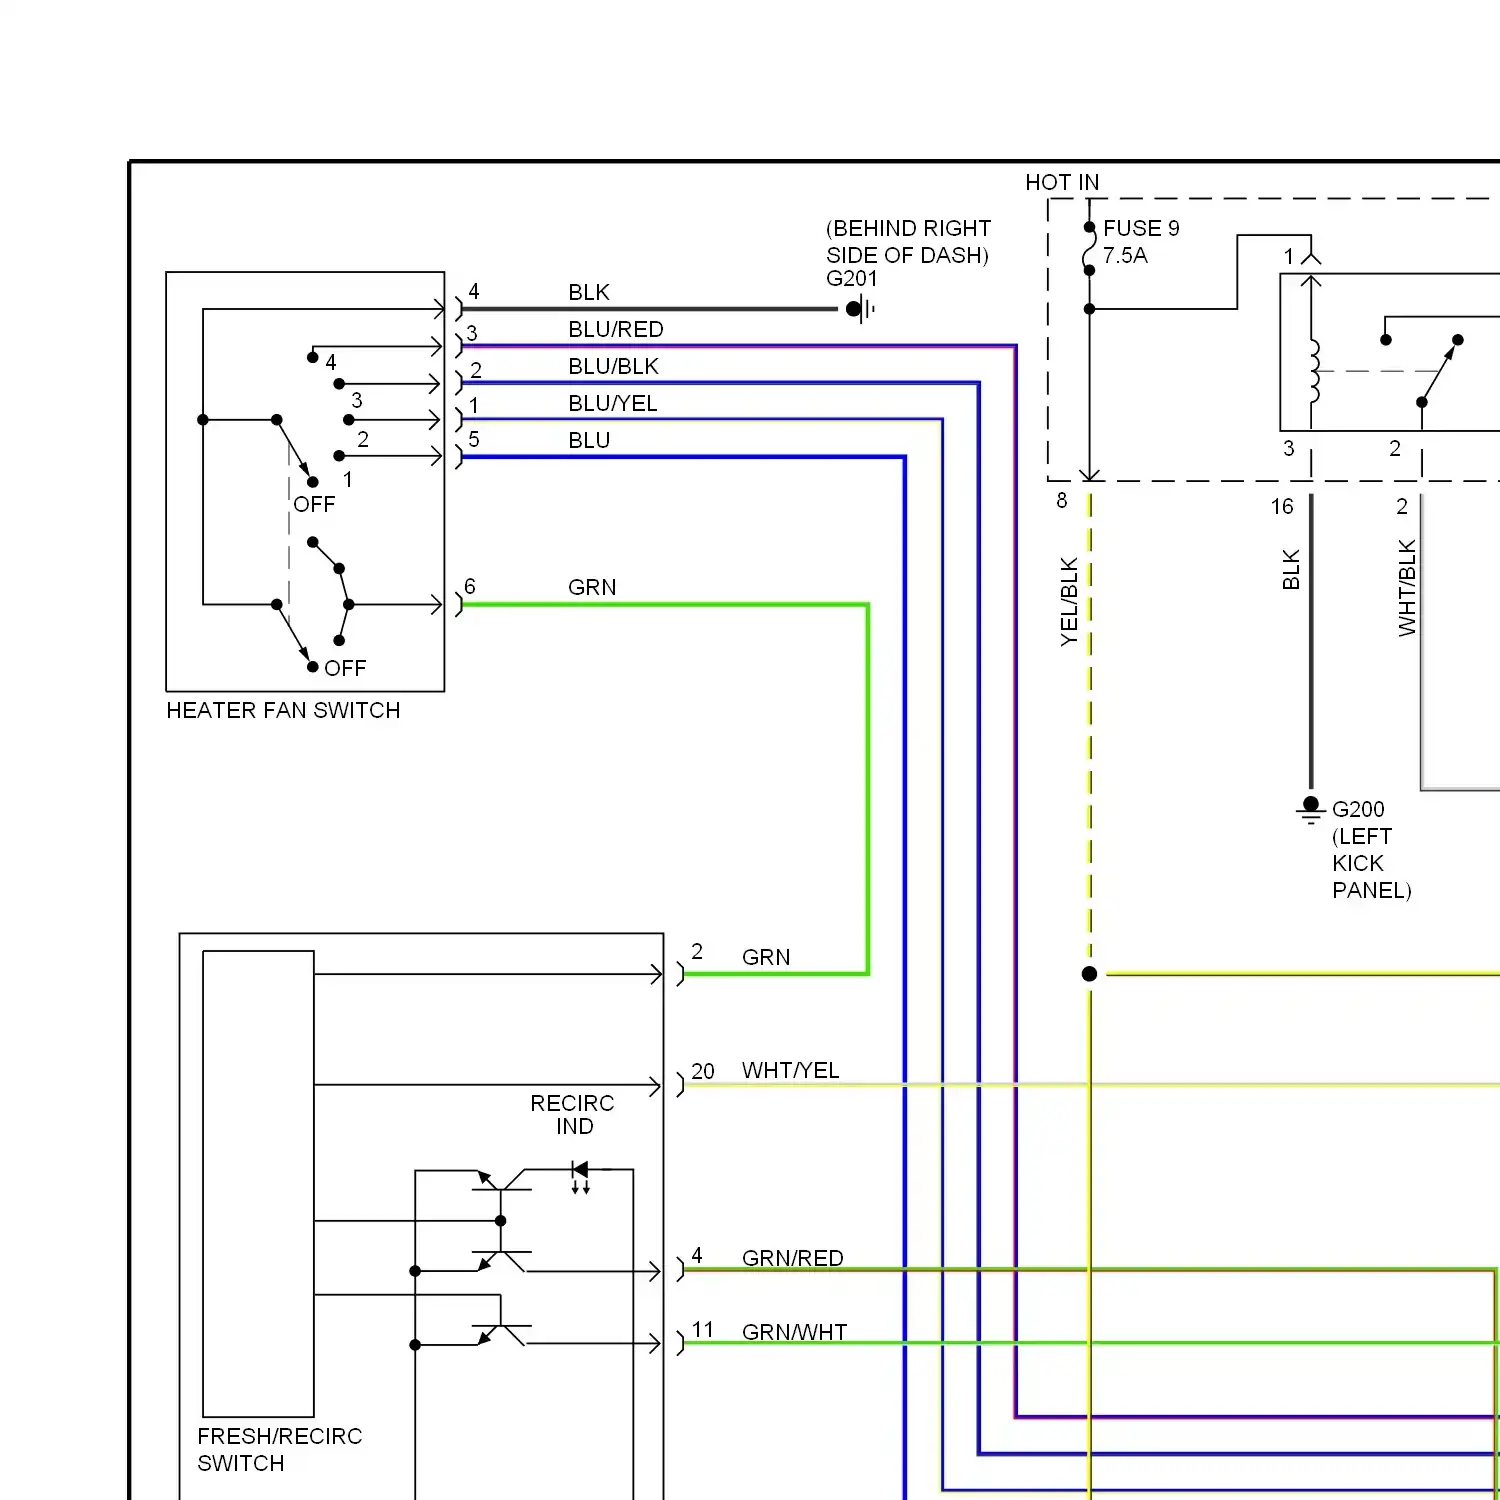This screenshot has width=1500, height=1500.
Task: Click the GRN label at fan switch pin 6
Action: (592, 587)
